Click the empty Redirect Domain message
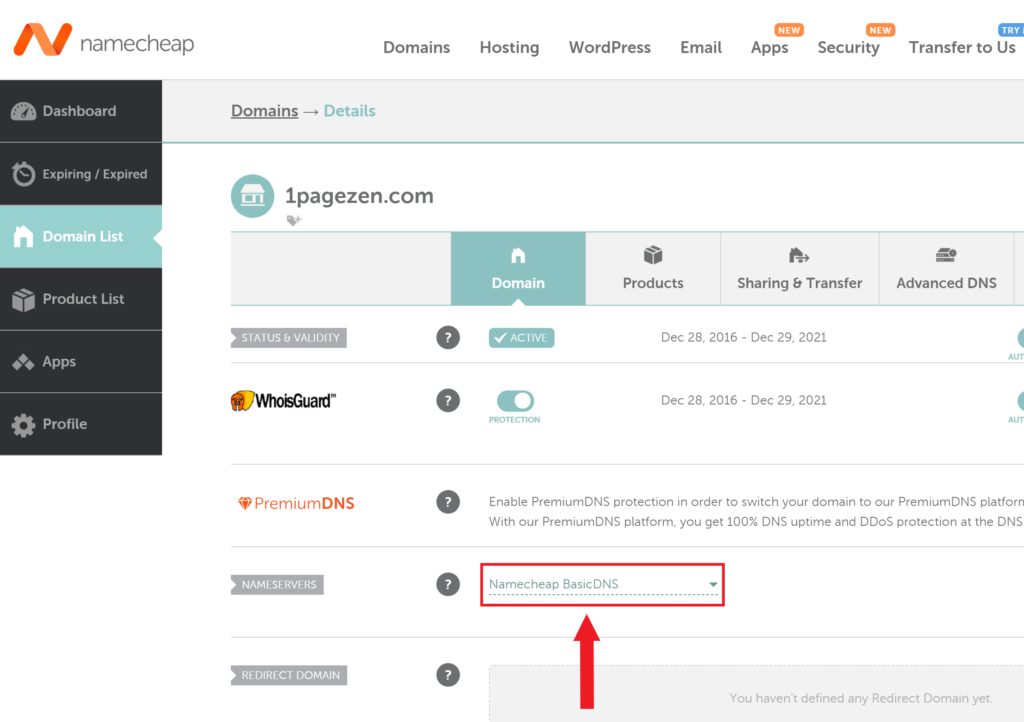 click(x=861, y=698)
